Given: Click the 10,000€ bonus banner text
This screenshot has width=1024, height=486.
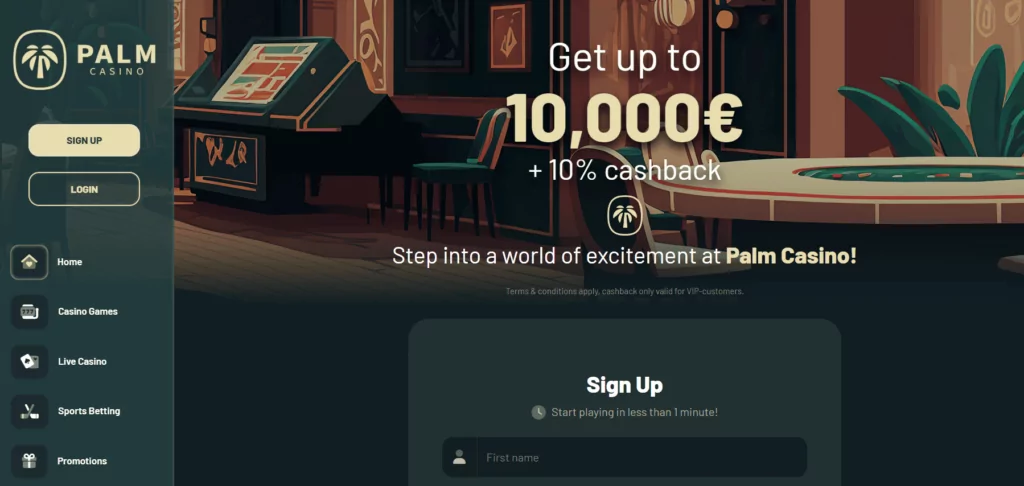Looking at the screenshot, I should 624,118.
